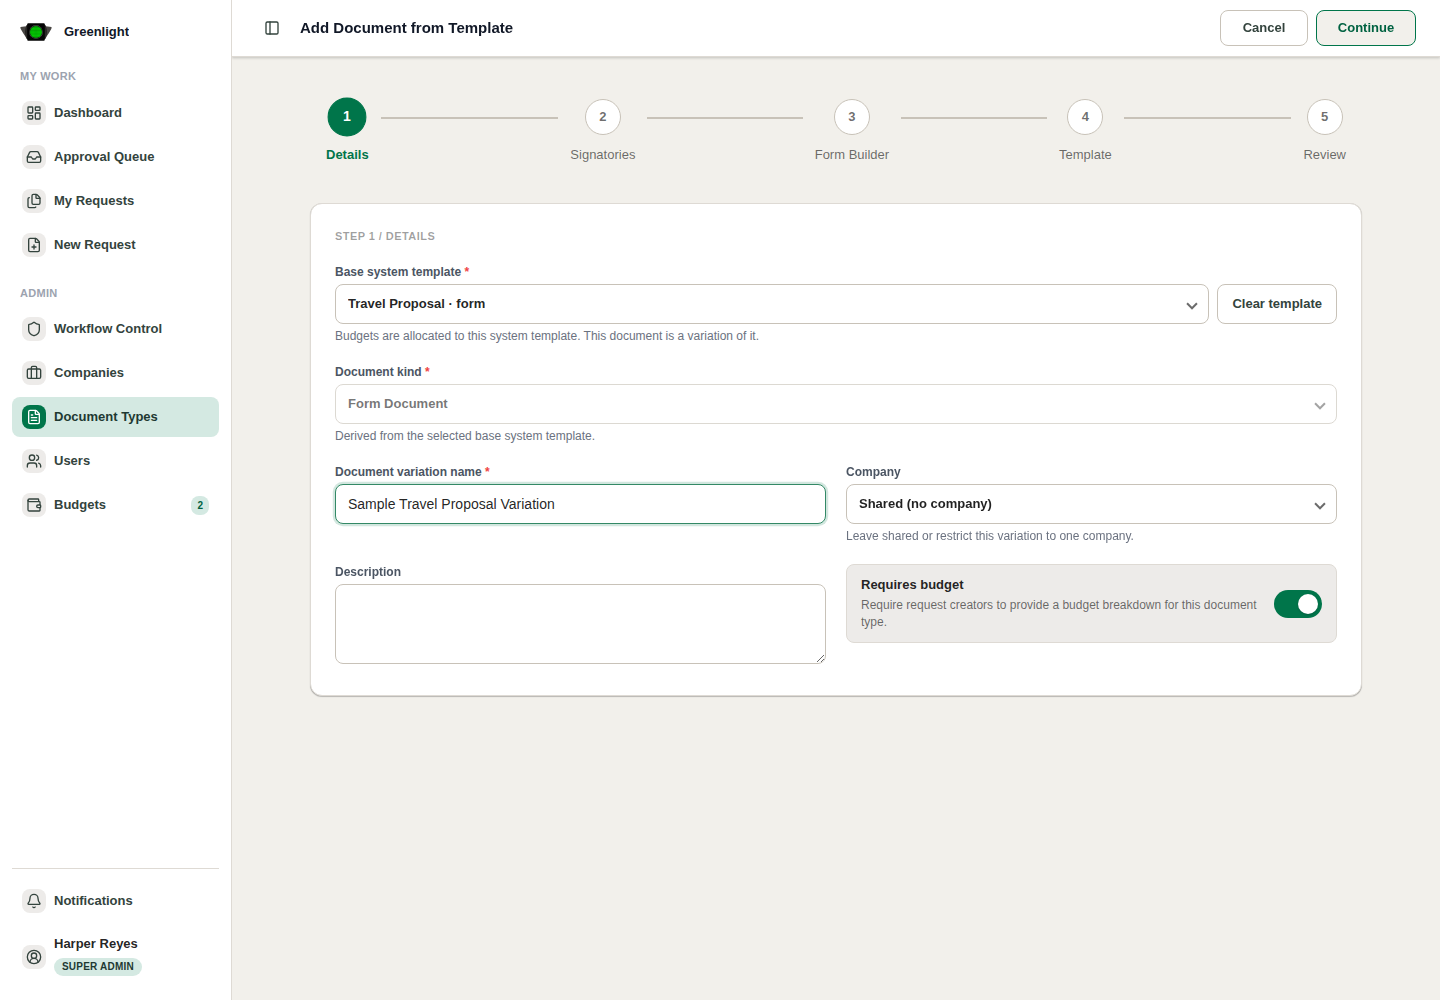Click the Clear template button
This screenshot has width=1440, height=1000.
coord(1277,304)
